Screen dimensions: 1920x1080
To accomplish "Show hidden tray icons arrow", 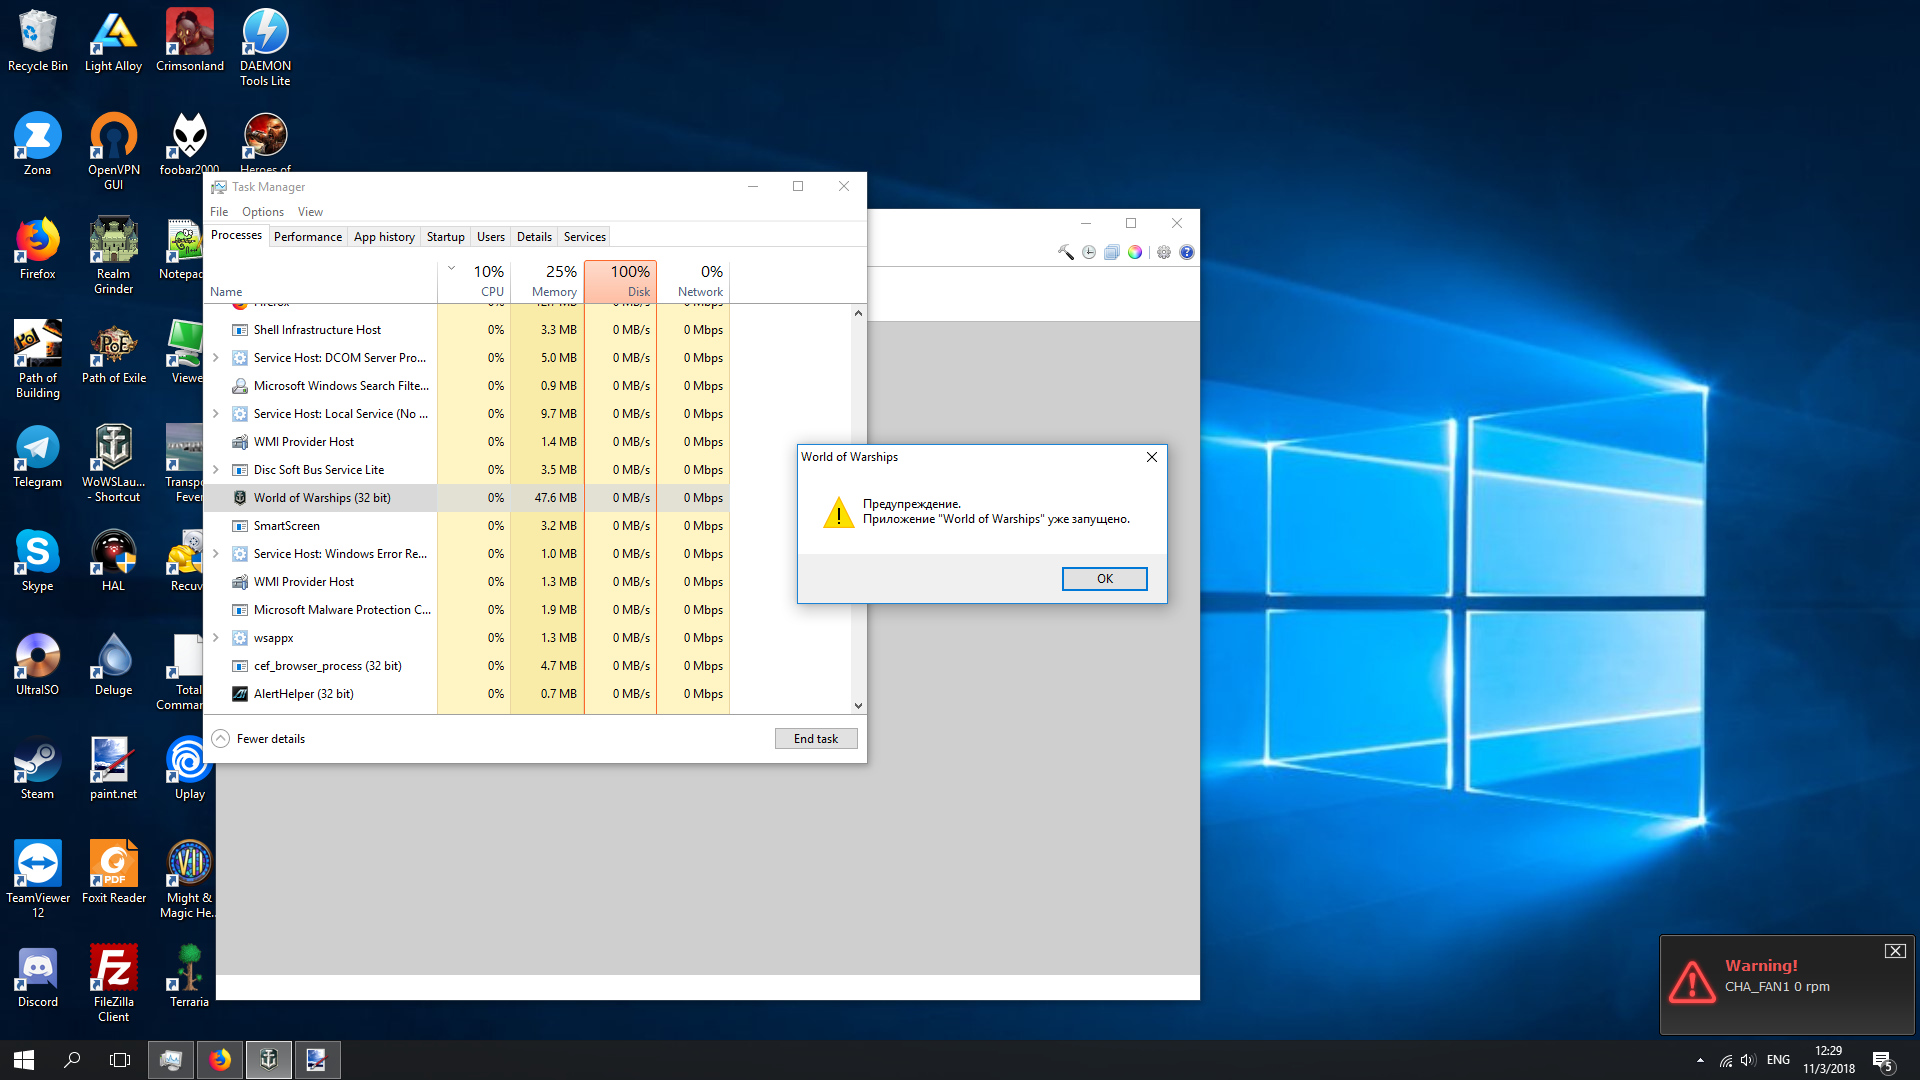I will [1700, 1060].
